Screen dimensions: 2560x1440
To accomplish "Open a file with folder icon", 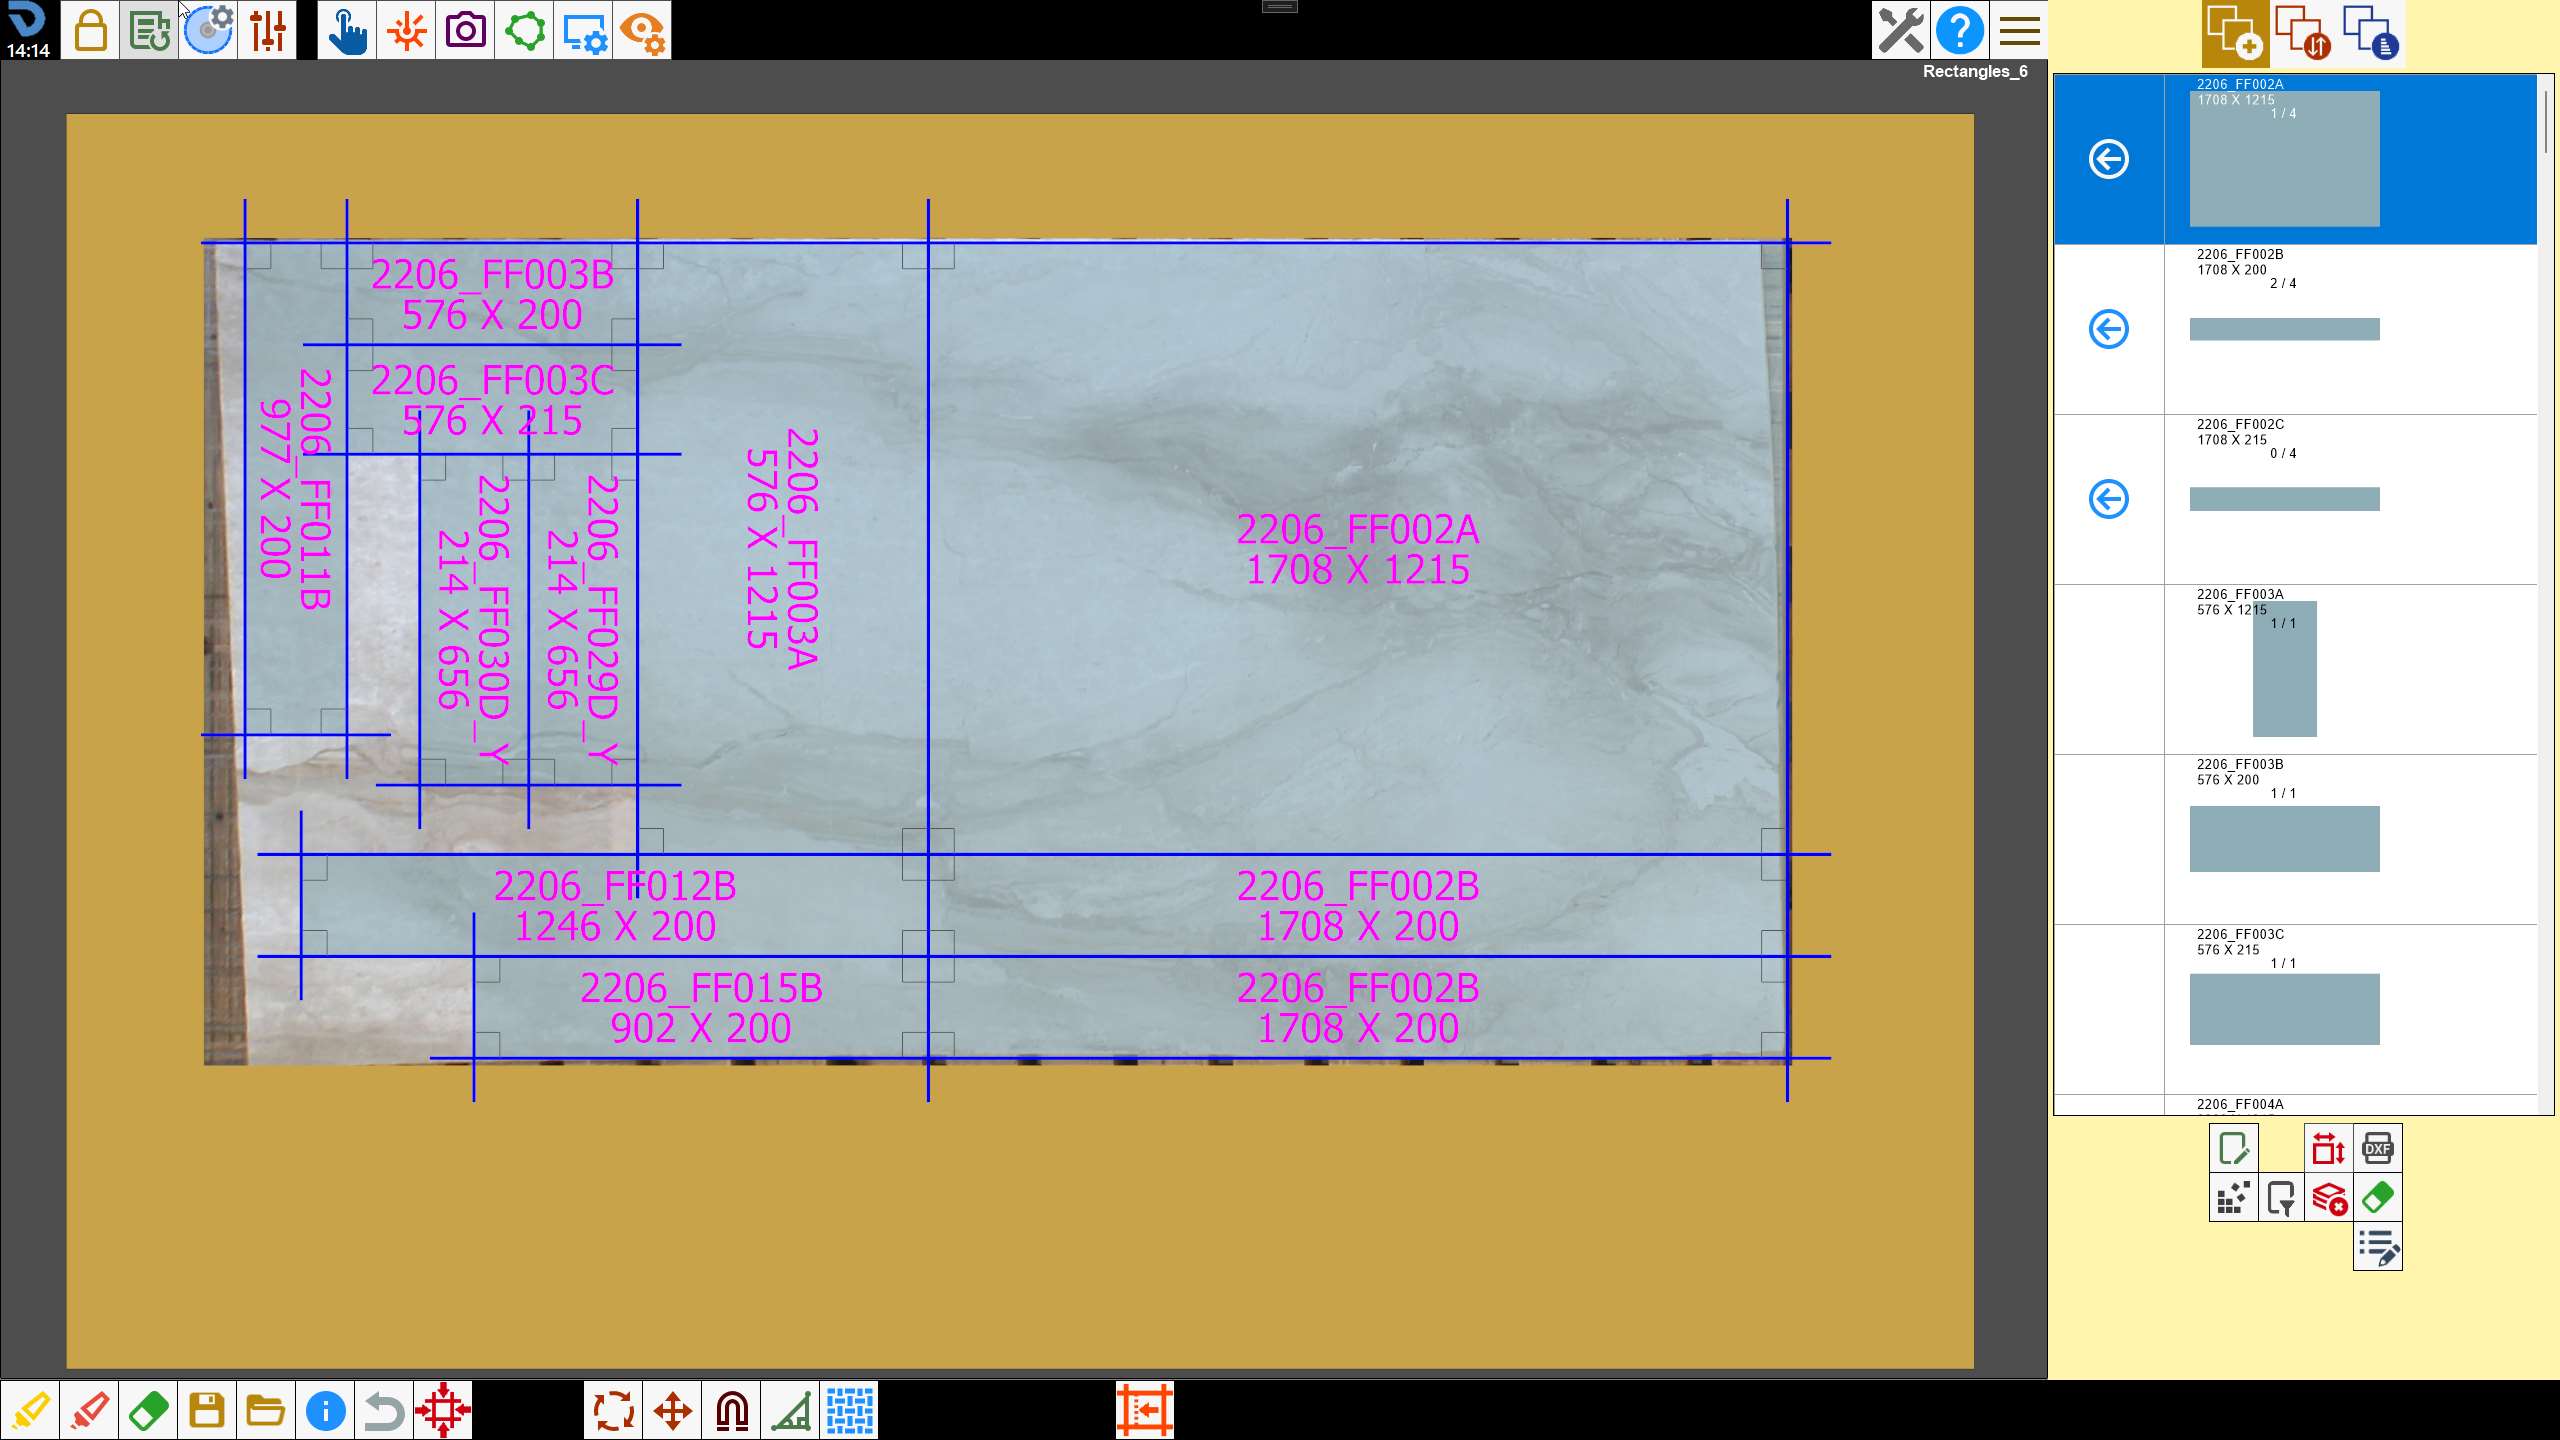I will click(x=266, y=1411).
